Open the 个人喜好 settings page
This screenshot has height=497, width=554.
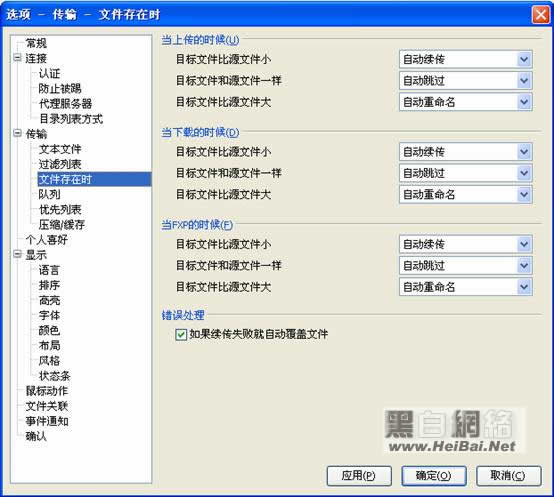point(46,240)
